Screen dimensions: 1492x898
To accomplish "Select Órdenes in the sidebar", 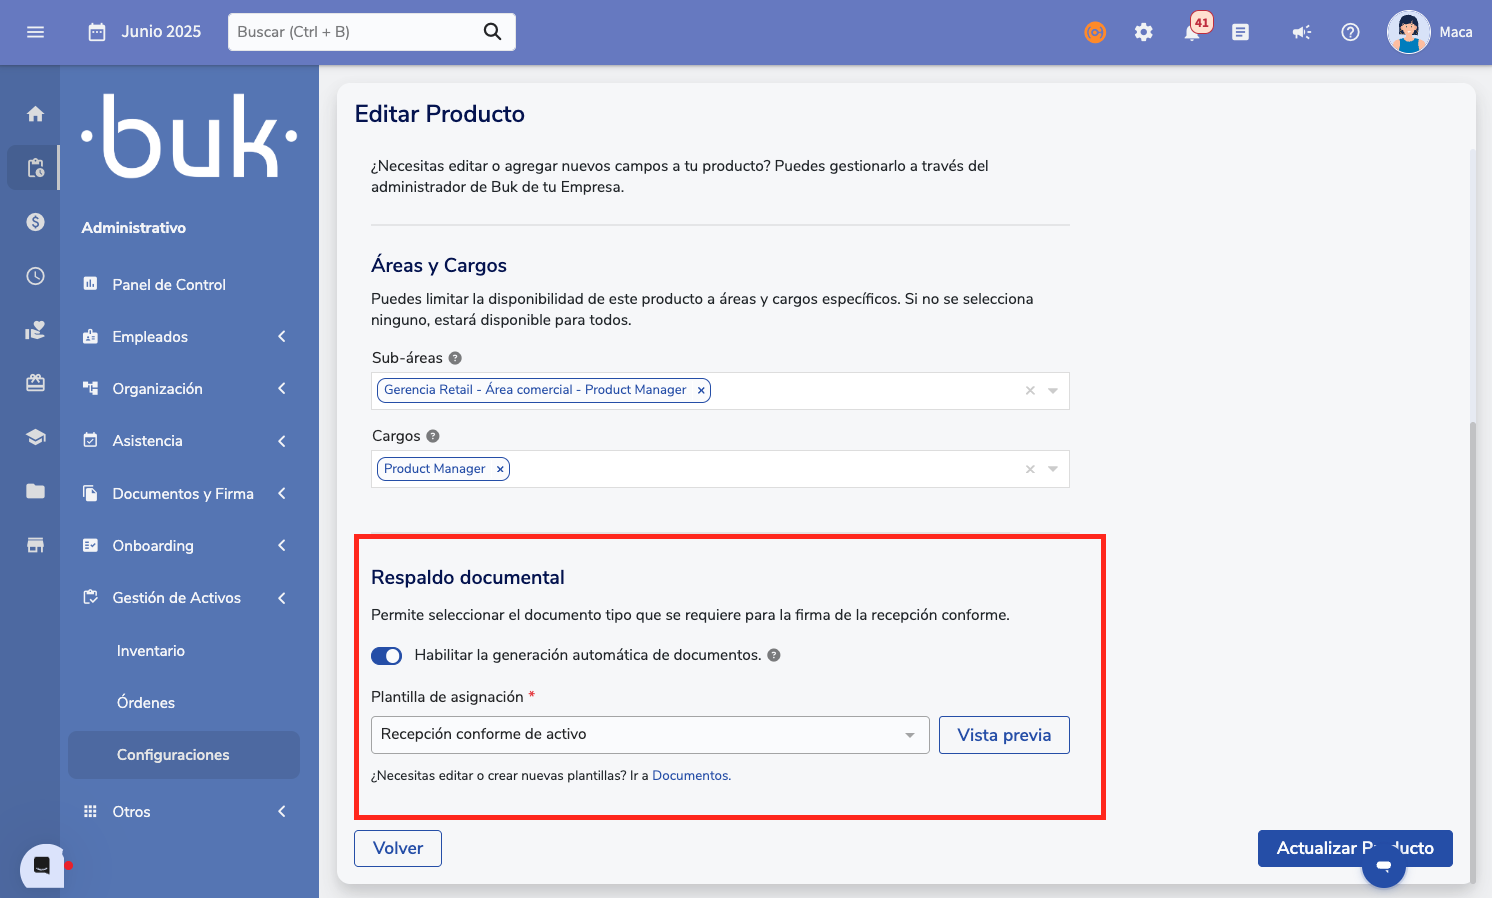I will click(146, 703).
